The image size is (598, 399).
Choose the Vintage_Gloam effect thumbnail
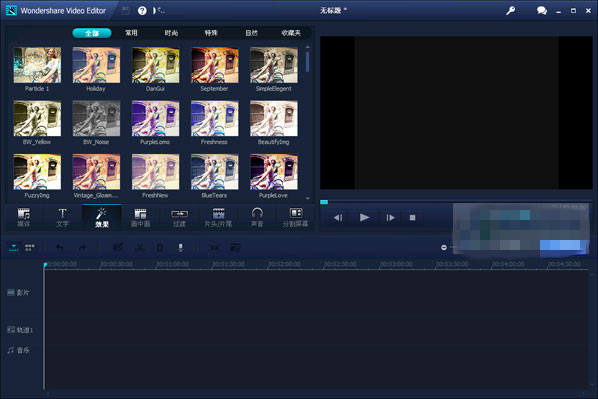point(96,172)
